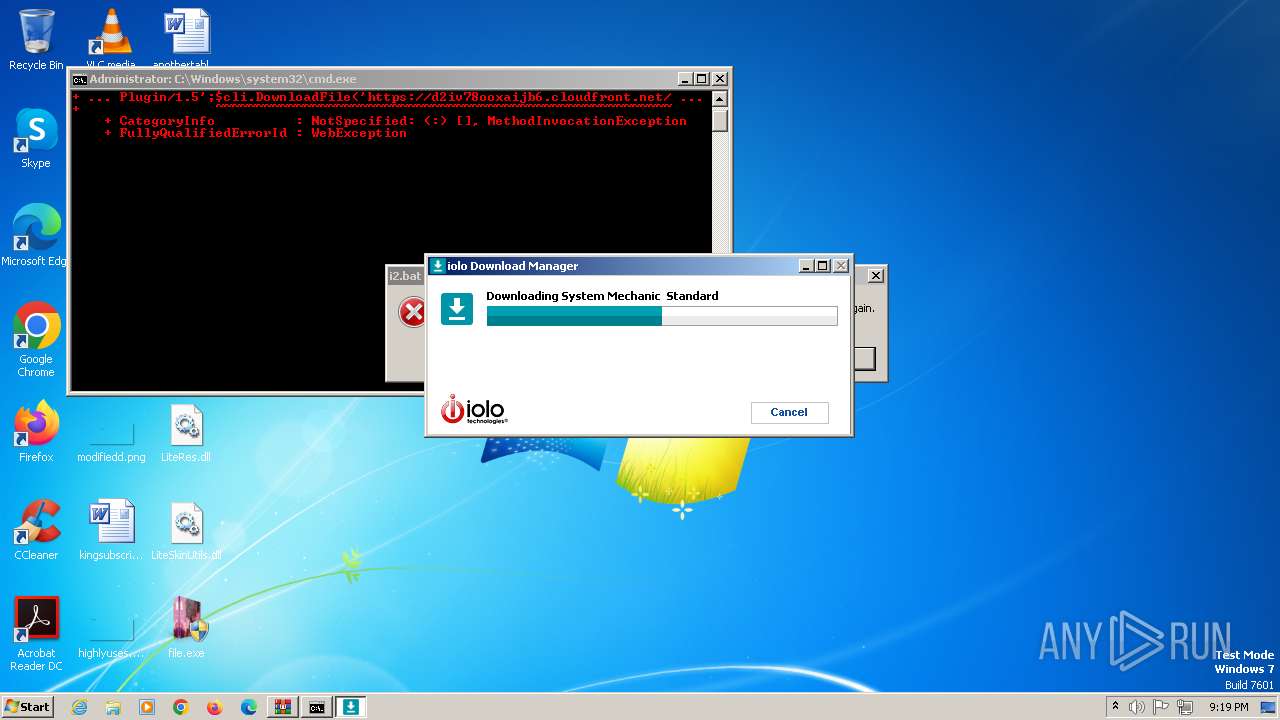This screenshot has width=1280, height=720.
Task: Minimize the iolo Download Manager window
Action: (x=806, y=266)
